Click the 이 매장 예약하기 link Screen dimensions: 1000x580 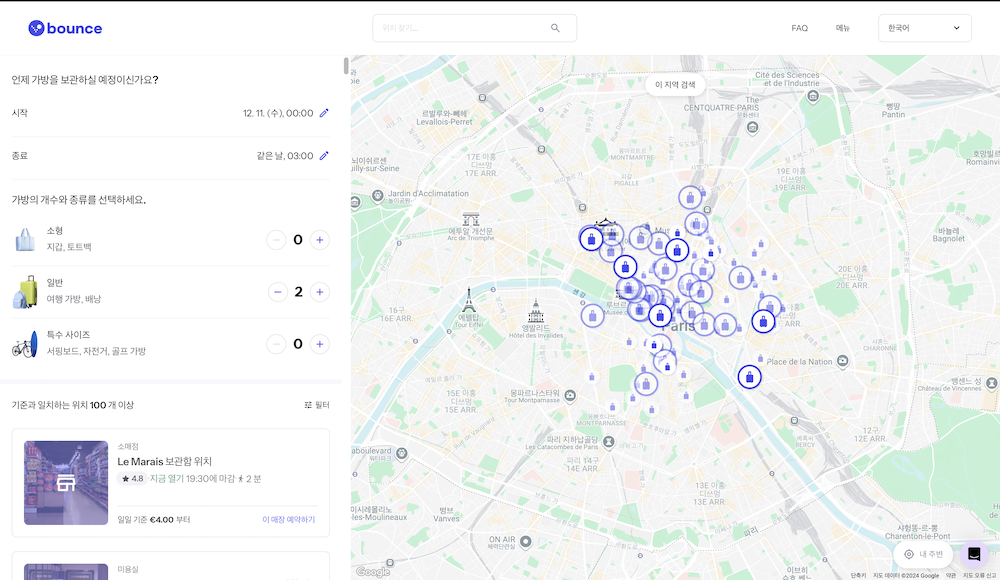click(289, 519)
